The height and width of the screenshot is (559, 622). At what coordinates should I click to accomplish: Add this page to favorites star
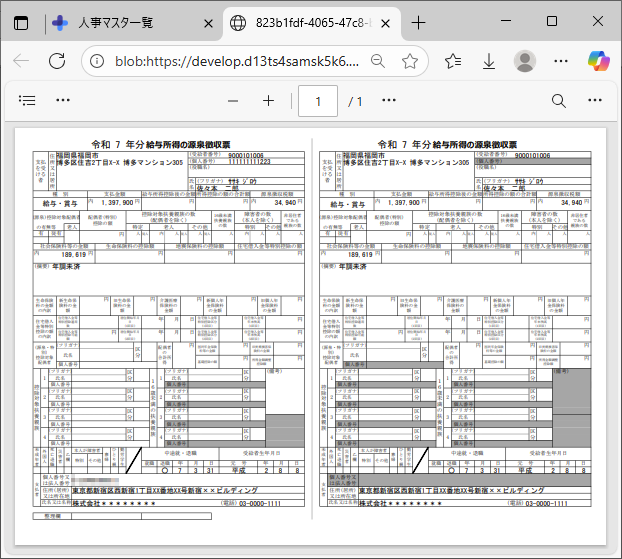click(410, 61)
